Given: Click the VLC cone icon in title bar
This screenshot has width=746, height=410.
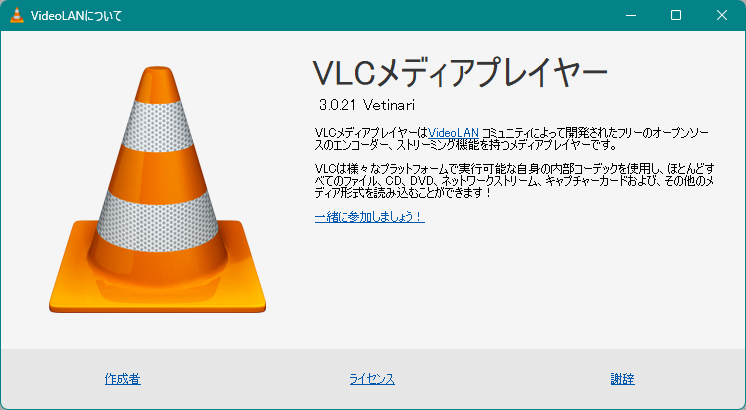Looking at the screenshot, I should (x=17, y=15).
